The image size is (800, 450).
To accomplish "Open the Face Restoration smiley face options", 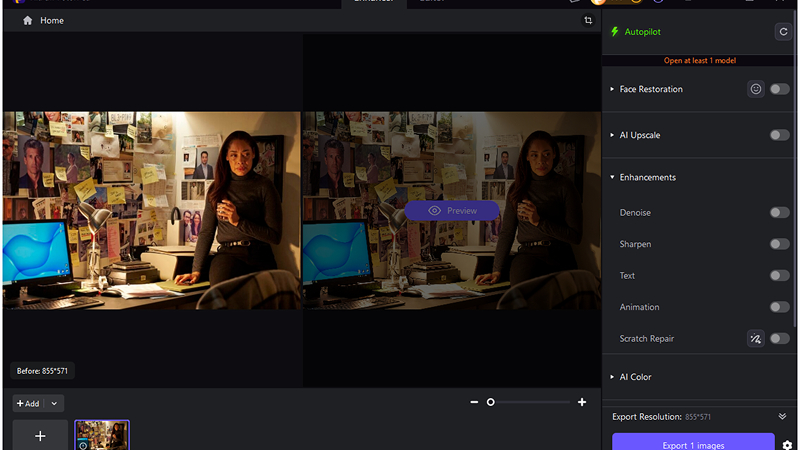I will click(756, 89).
